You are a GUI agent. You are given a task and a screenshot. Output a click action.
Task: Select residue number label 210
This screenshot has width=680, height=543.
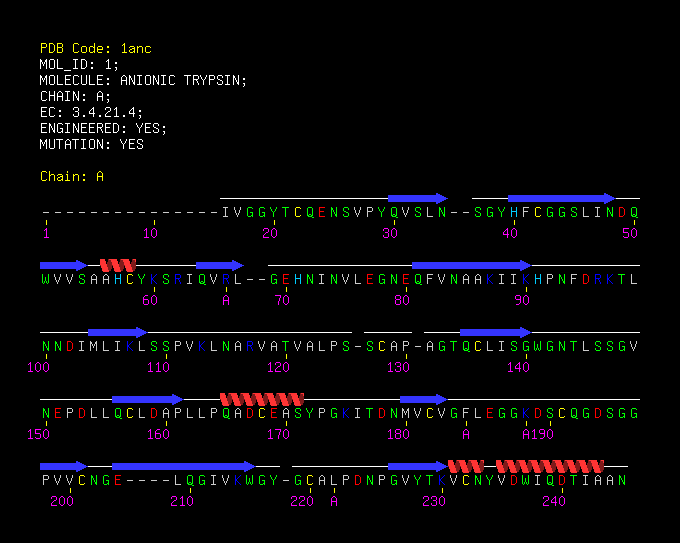tap(182, 501)
